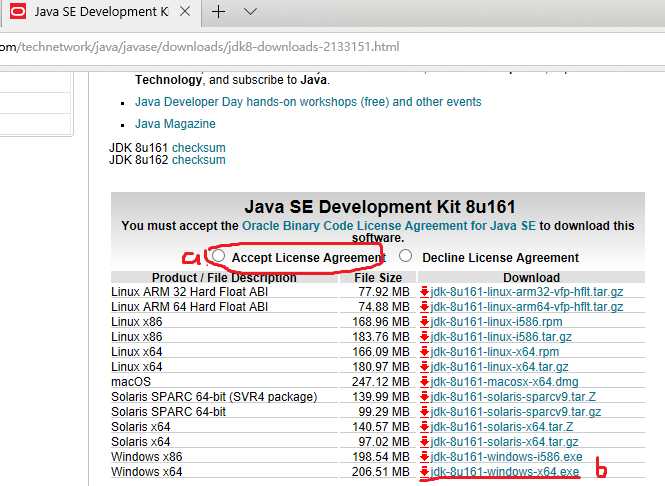
Task: Download jdk-8u161-solaris-x64.tar.Z file
Action: point(502,427)
